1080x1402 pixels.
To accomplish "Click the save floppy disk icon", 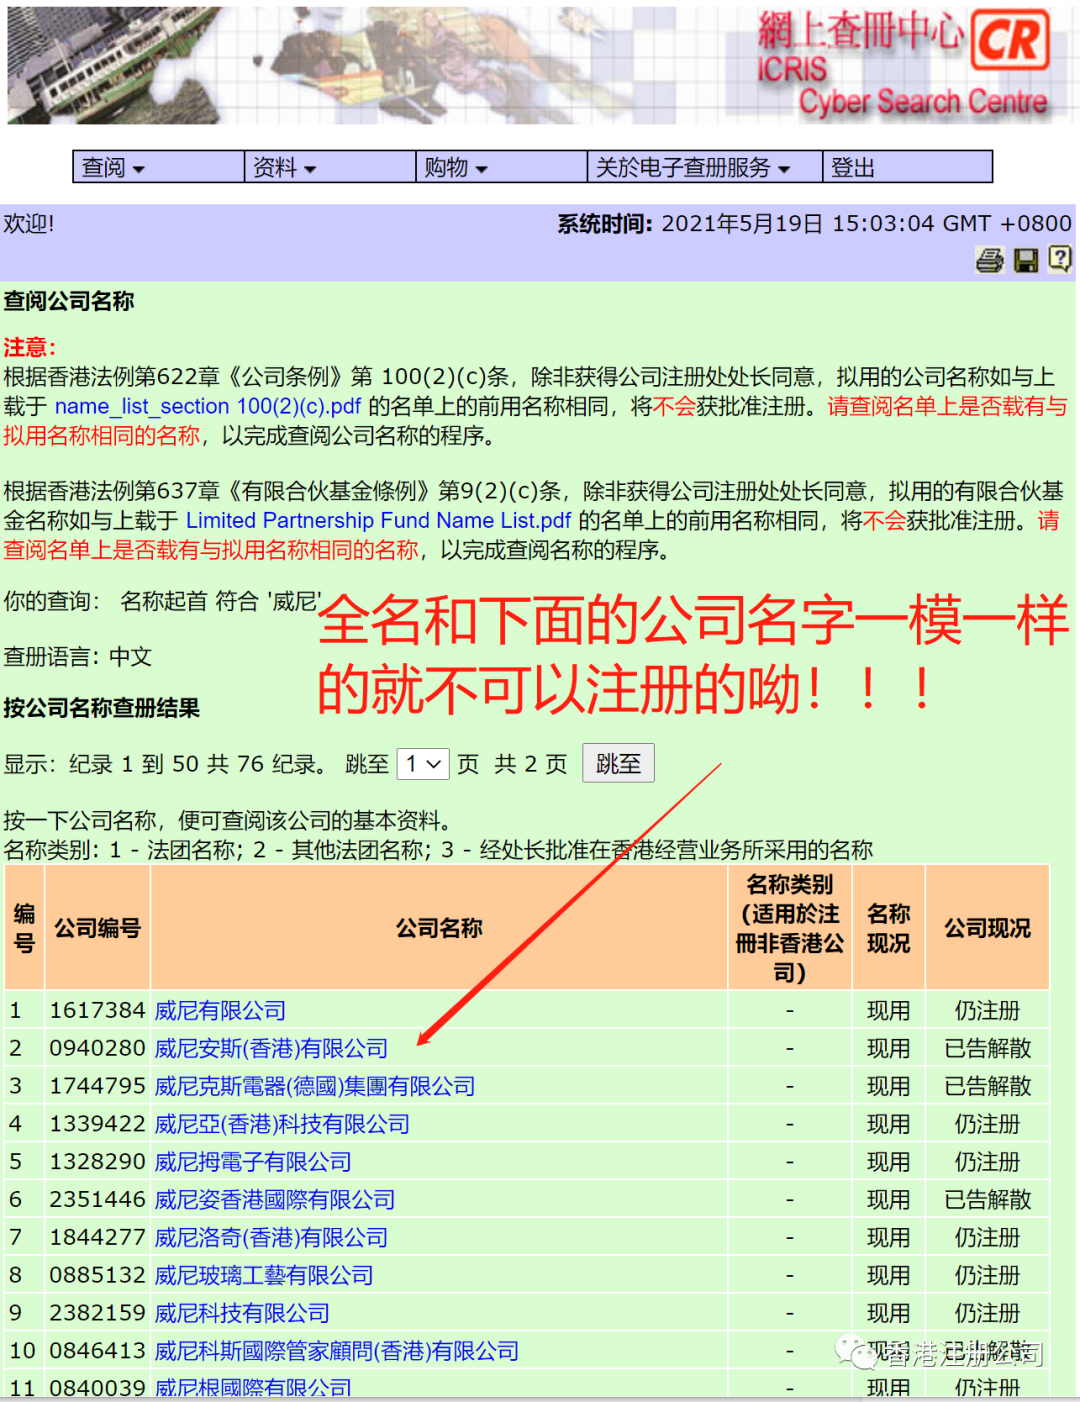I will pyautogui.click(x=1023, y=260).
